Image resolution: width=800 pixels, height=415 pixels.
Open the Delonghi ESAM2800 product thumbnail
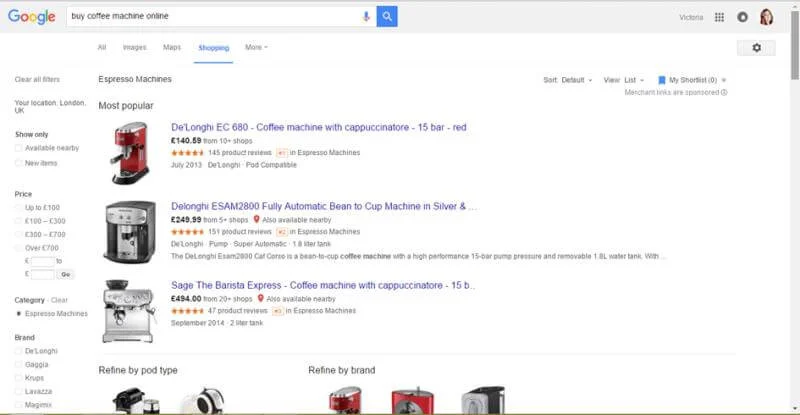tap(130, 232)
